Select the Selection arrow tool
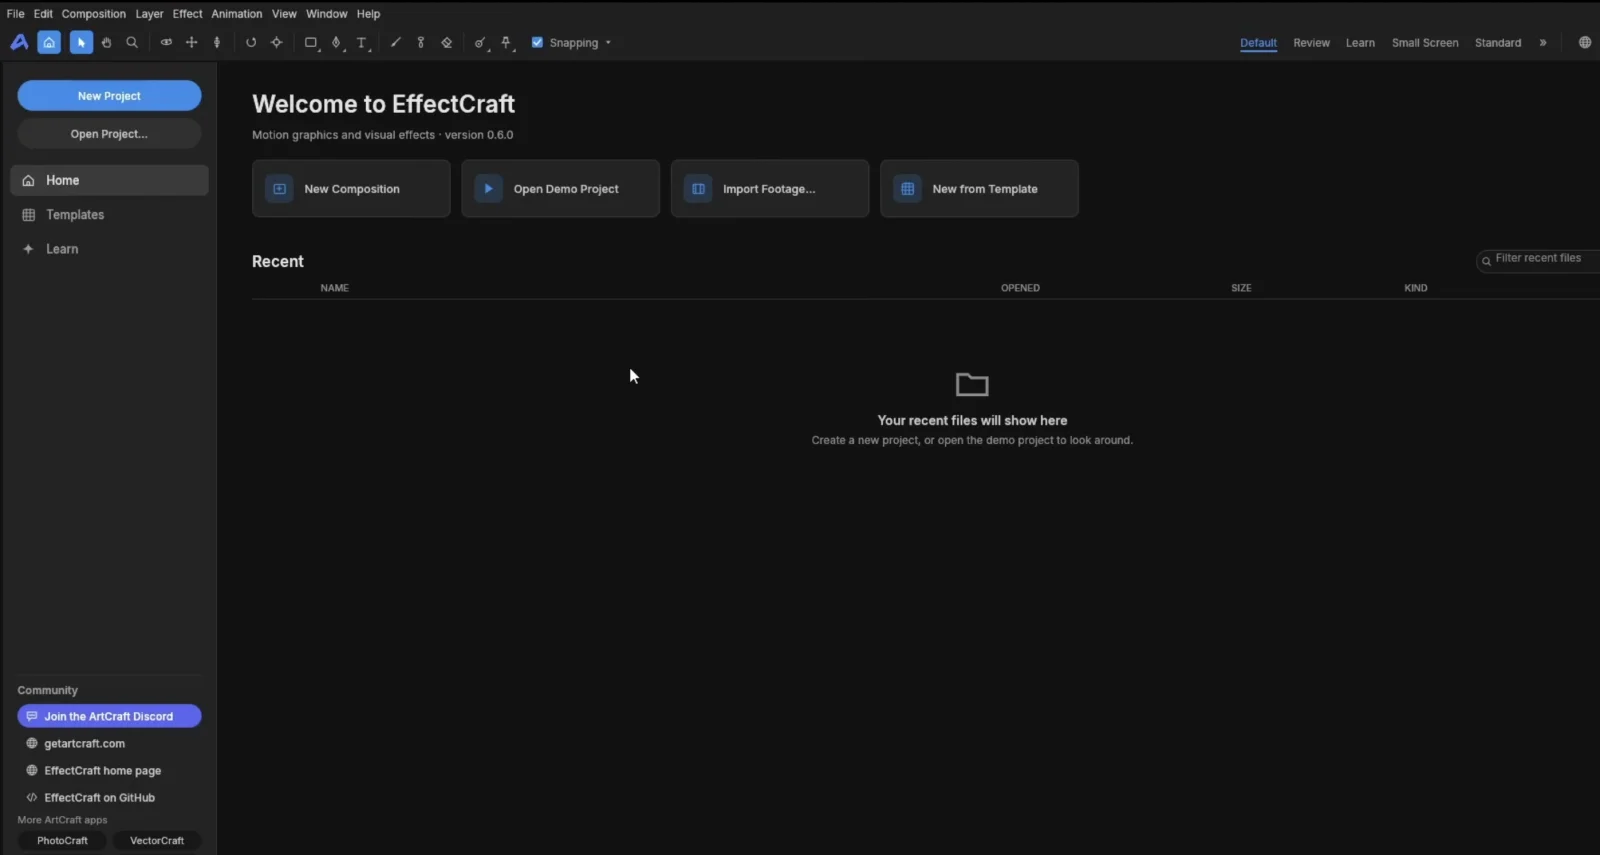Viewport: 1600px width, 855px height. (81, 42)
